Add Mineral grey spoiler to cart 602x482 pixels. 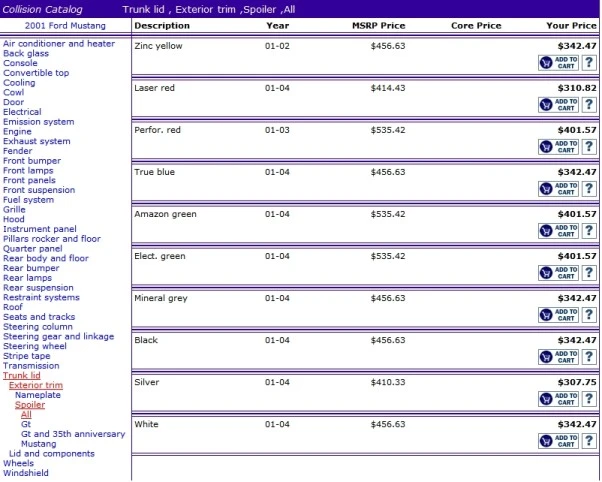(x=558, y=315)
